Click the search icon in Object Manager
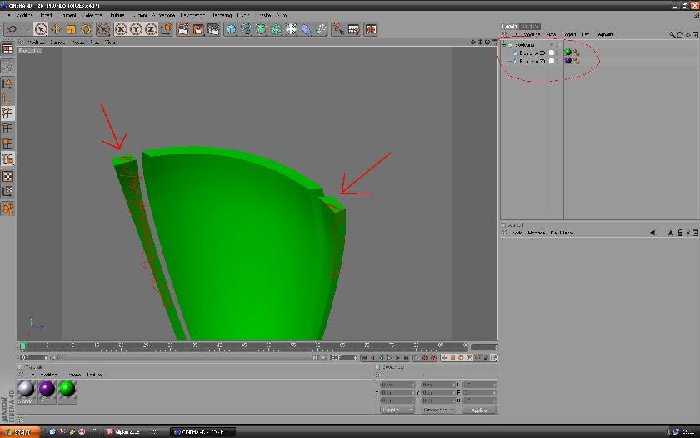The image size is (700, 438). 672,34
